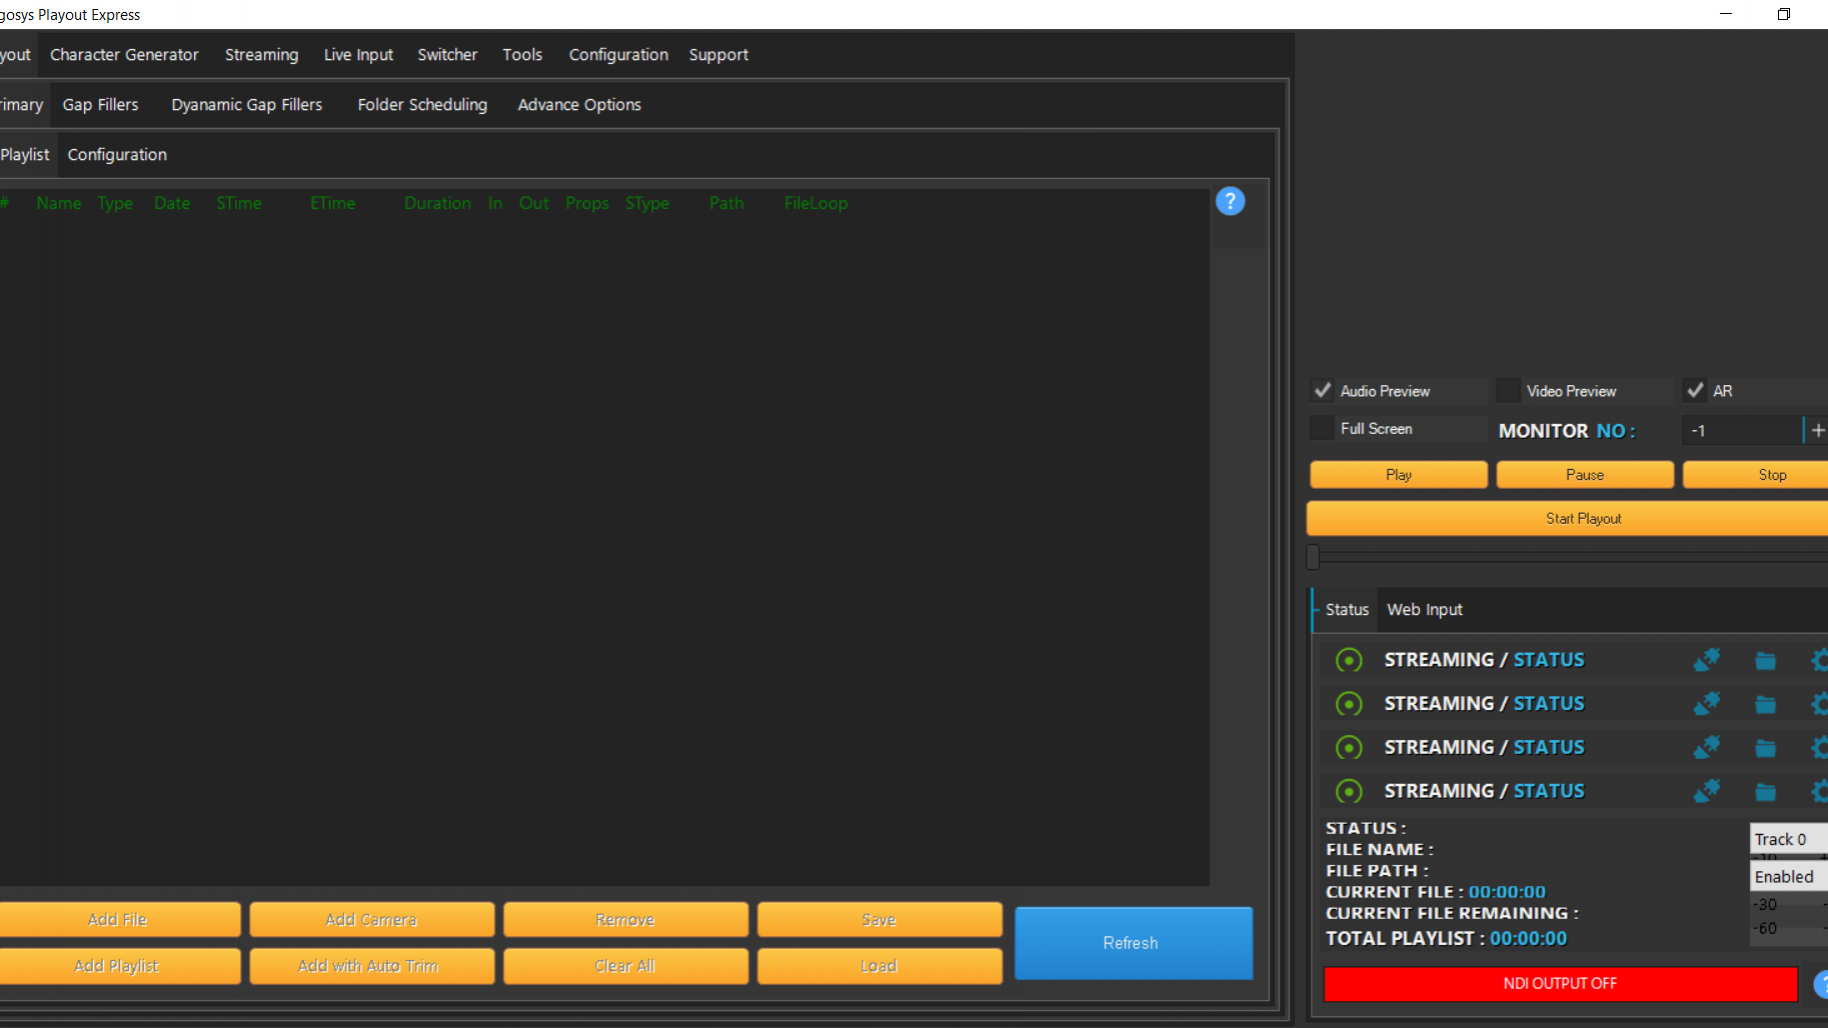Tick the Full Screen checkbox
The image size is (1828, 1028).
(1323, 428)
